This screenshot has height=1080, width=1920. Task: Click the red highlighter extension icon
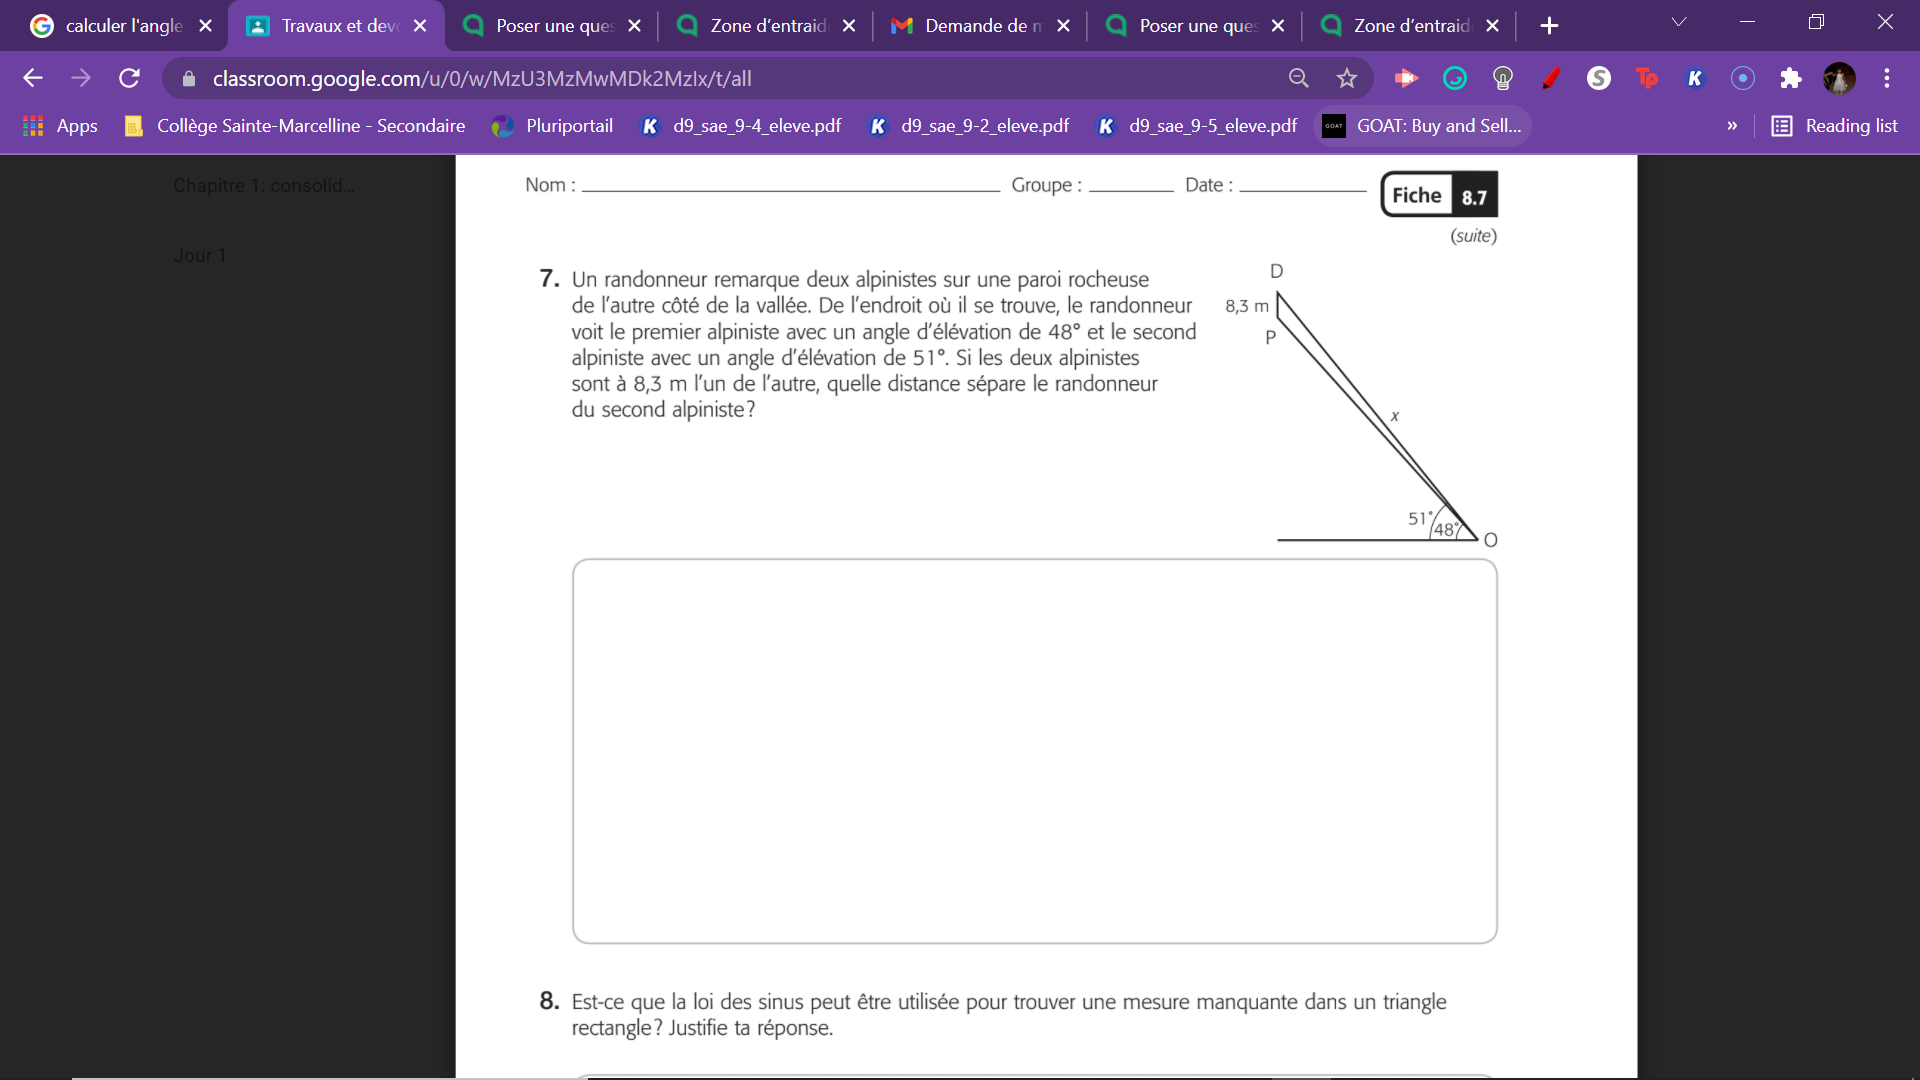click(x=1551, y=78)
